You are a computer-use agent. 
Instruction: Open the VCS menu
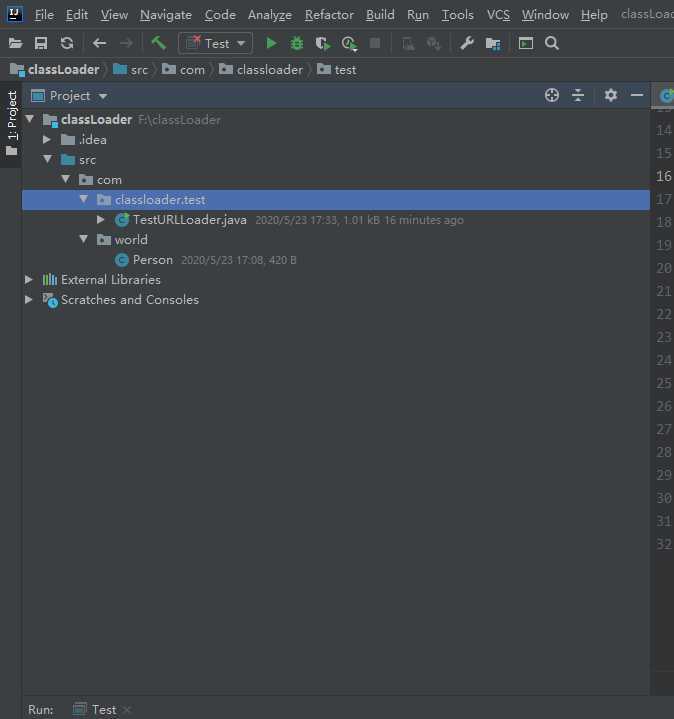click(x=498, y=15)
